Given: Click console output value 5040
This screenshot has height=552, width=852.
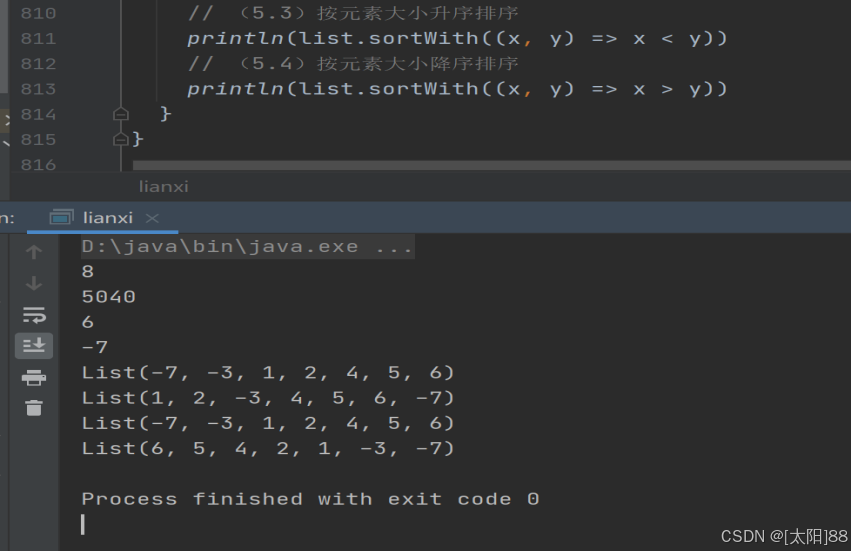Looking at the screenshot, I should point(109,297).
